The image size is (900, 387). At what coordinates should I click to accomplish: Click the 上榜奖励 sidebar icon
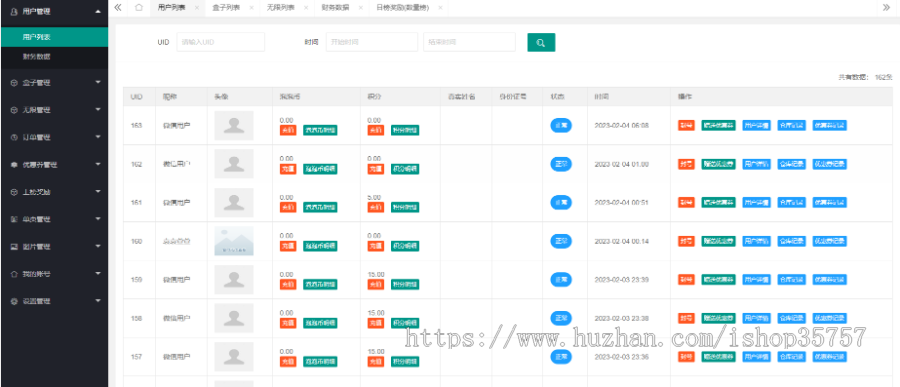tap(14, 192)
